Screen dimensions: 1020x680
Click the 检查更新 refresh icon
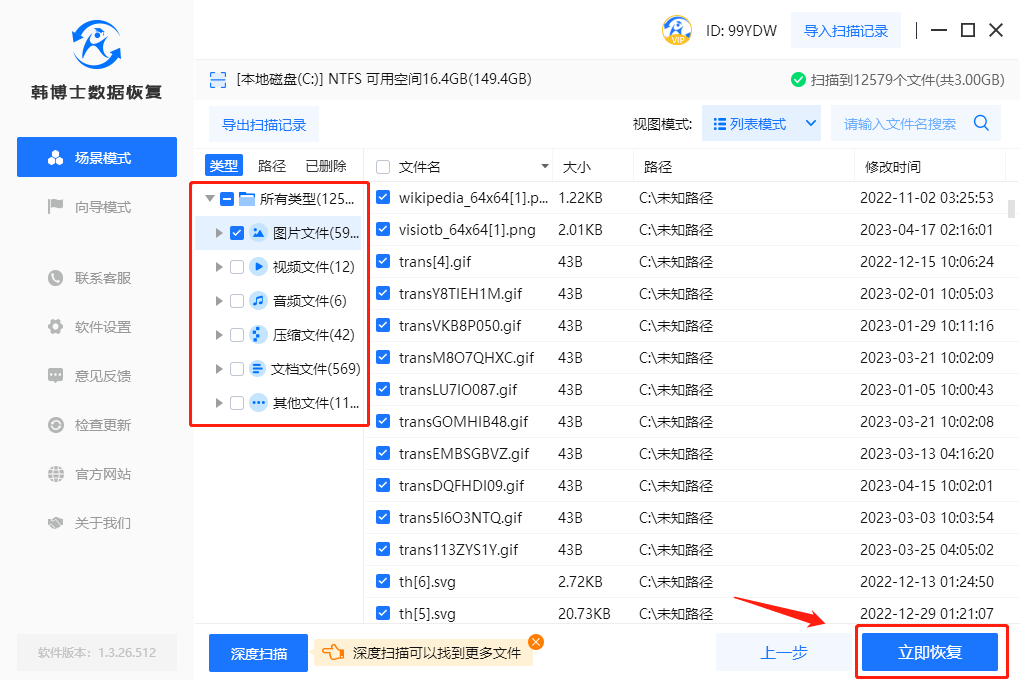tap(56, 425)
